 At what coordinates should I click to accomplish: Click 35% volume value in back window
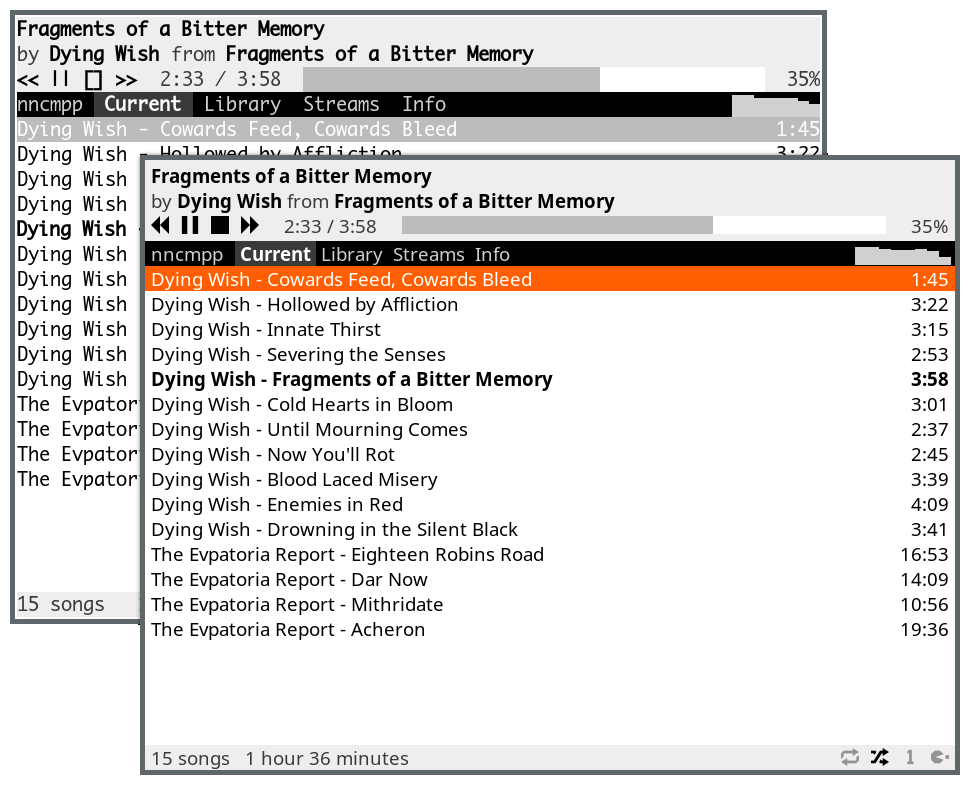click(x=804, y=79)
